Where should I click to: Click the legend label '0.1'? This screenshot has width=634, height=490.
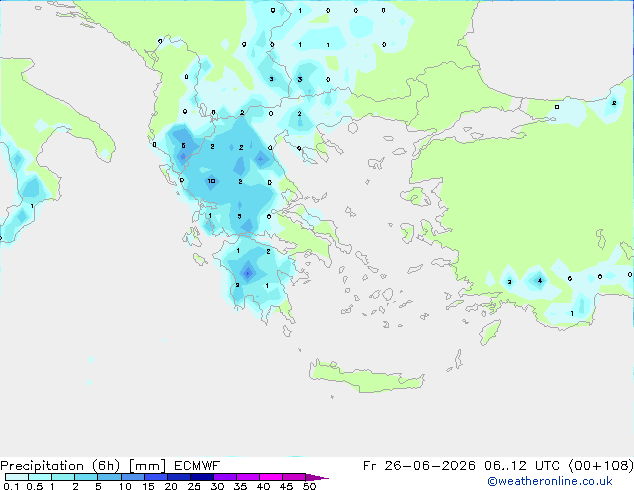pyautogui.click(x=11, y=486)
